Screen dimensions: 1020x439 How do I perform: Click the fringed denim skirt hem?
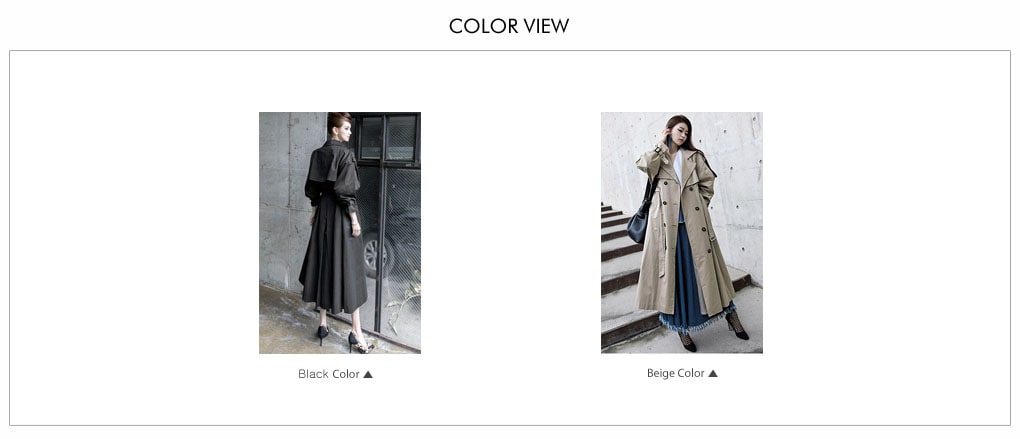point(696,321)
